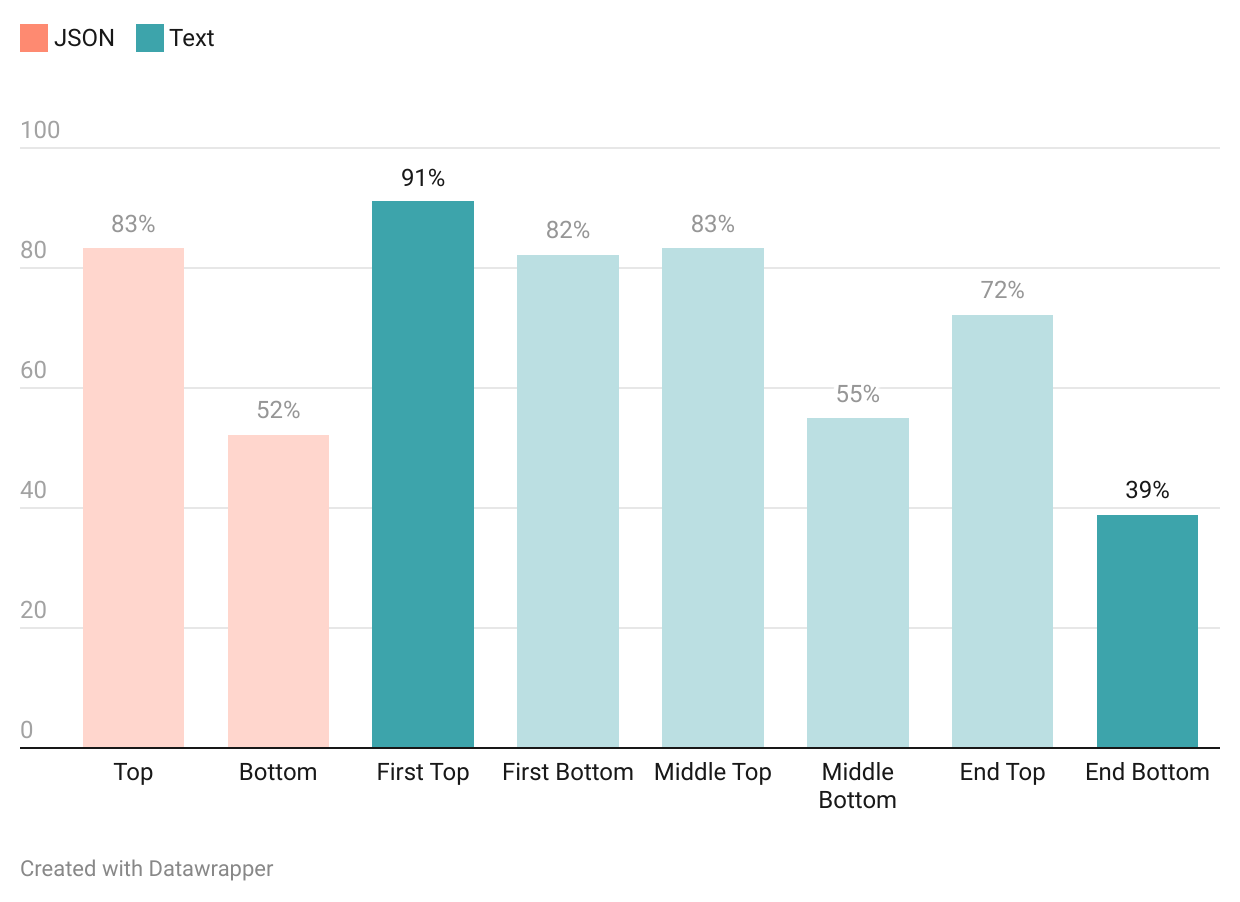The width and height of the screenshot is (1240, 902).
Task: Select the JSON Bottom bar at 52%
Action: (x=278, y=591)
